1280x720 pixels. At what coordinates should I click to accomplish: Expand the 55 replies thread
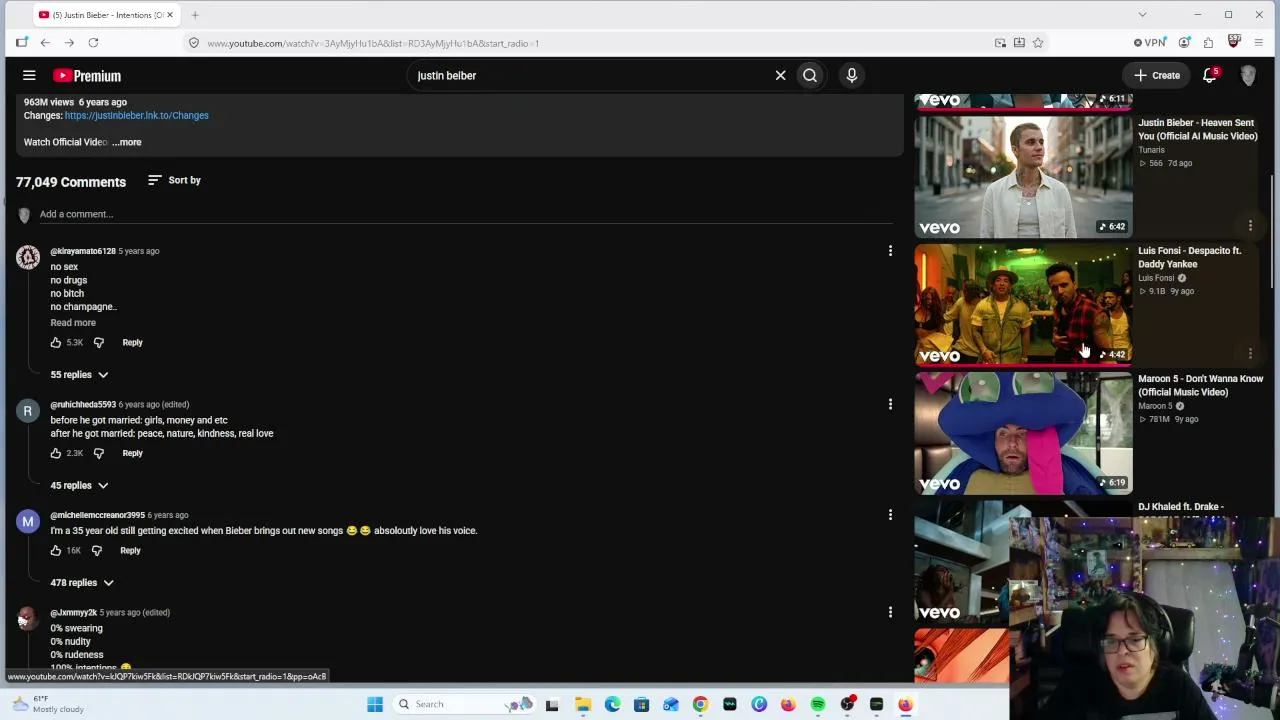click(79, 374)
